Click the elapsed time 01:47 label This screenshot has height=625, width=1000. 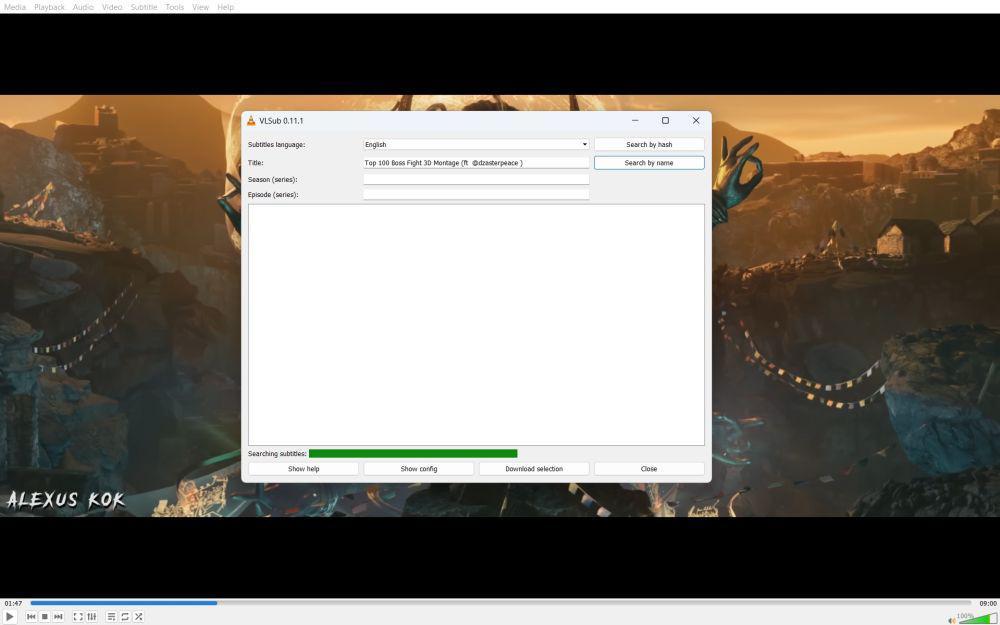13,603
